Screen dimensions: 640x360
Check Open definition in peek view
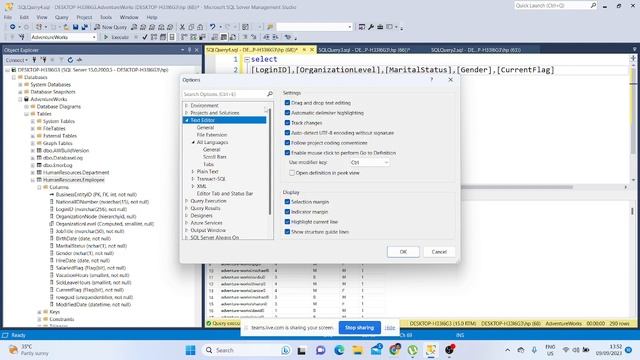coord(292,173)
